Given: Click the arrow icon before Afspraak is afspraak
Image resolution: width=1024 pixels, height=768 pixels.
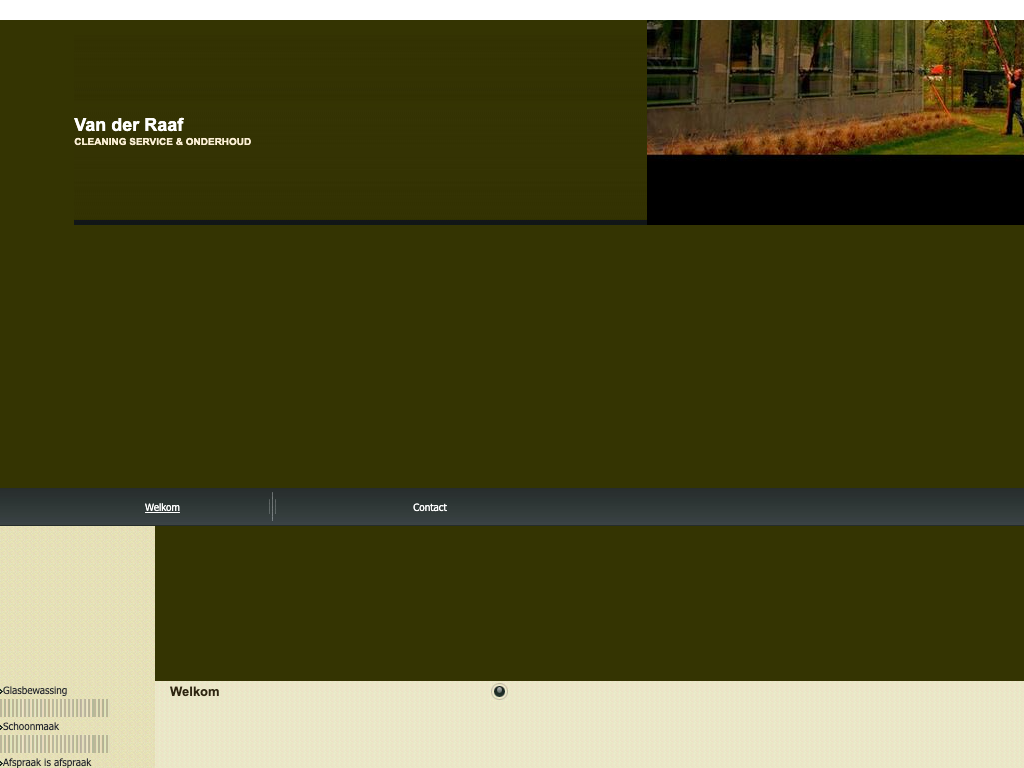Looking at the screenshot, I should 2,763.
